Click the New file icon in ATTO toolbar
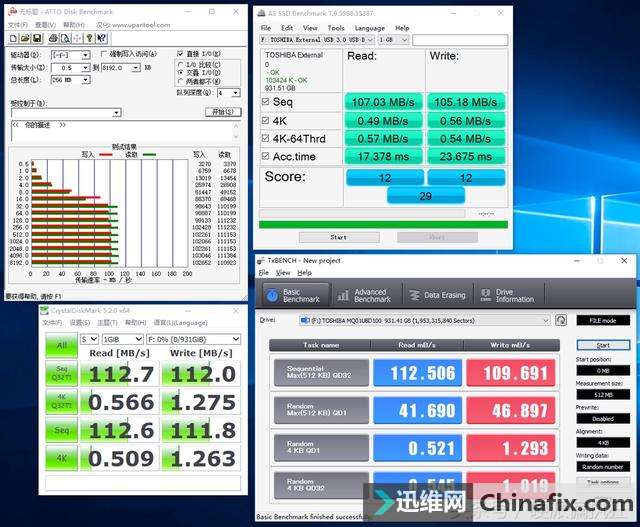640x527 pixels. click(13, 38)
